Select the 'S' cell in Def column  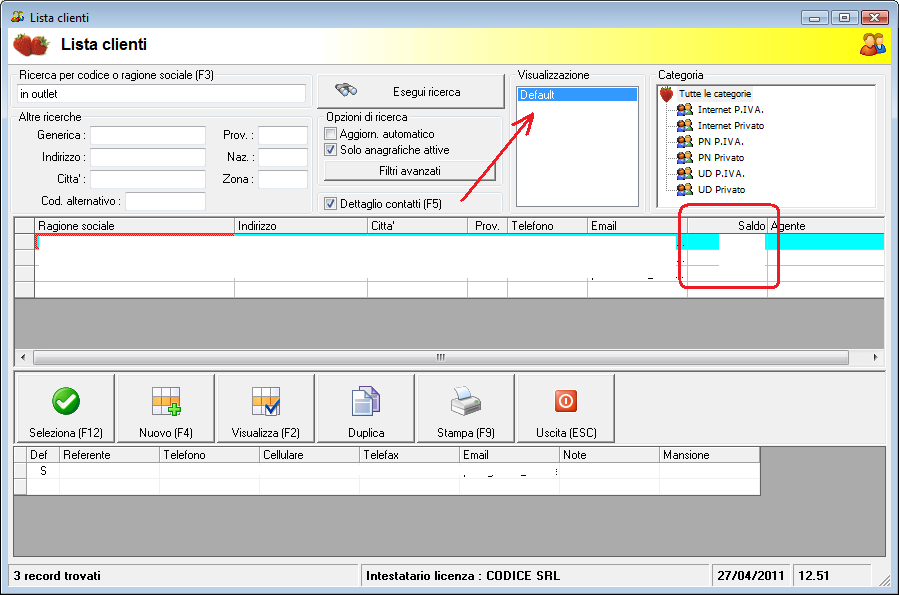[43, 471]
